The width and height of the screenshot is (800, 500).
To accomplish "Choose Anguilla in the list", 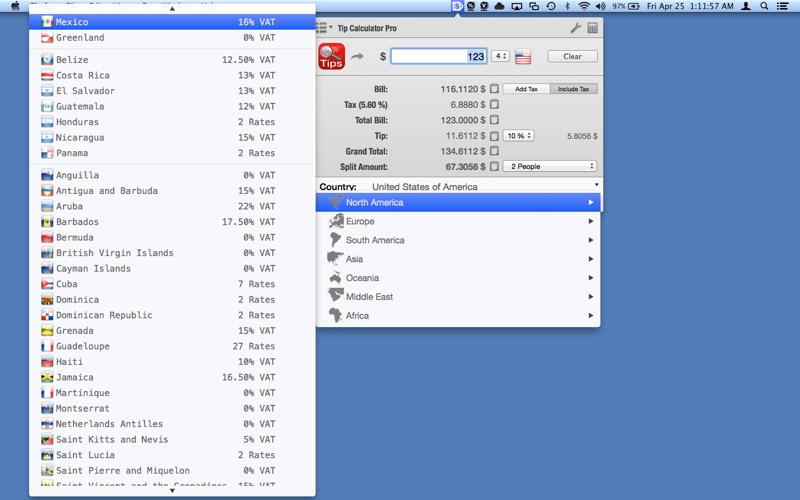I will coord(172,175).
